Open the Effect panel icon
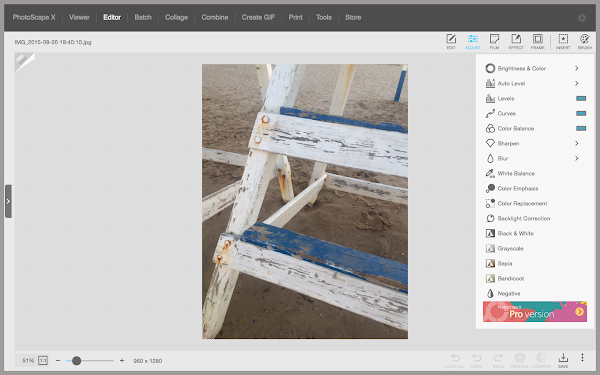Image resolution: width=600 pixels, height=375 pixels. [516, 41]
